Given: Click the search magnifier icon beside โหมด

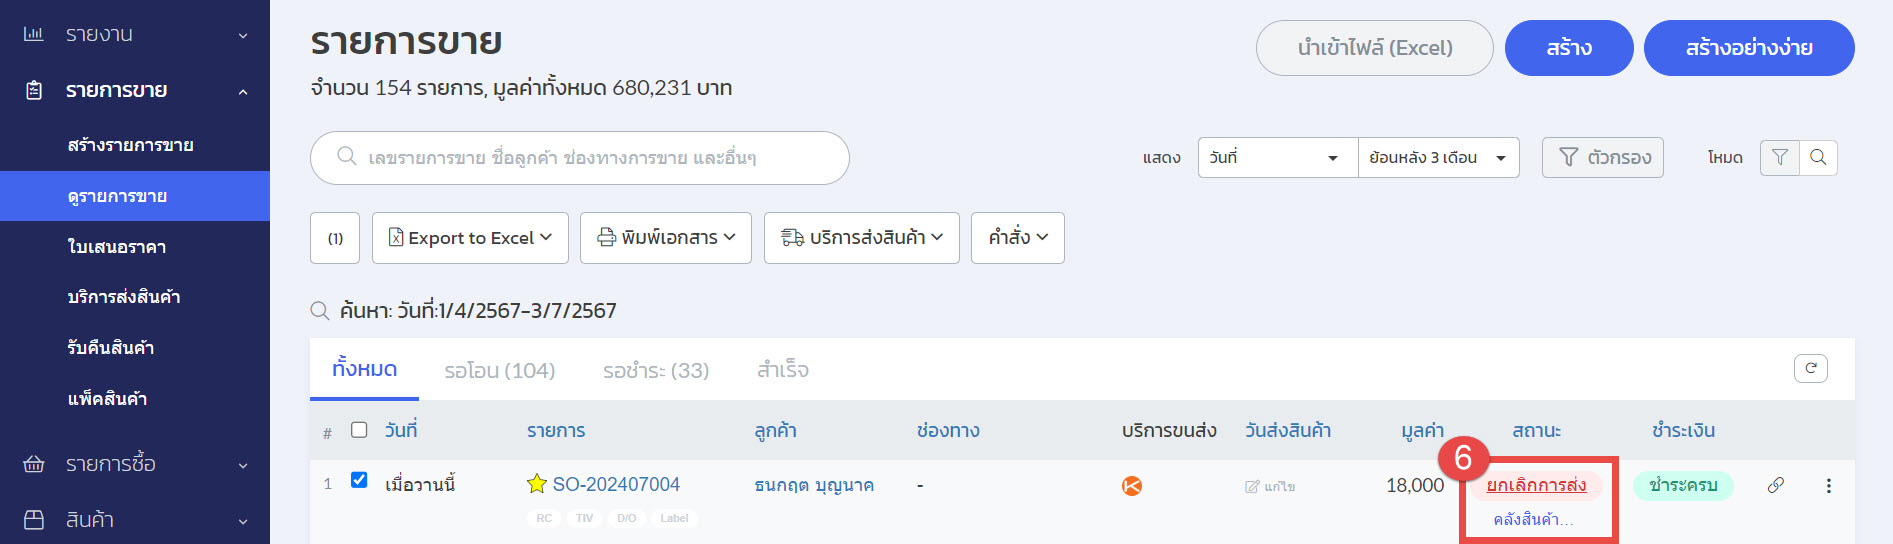Looking at the screenshot, I should 1818,157.
